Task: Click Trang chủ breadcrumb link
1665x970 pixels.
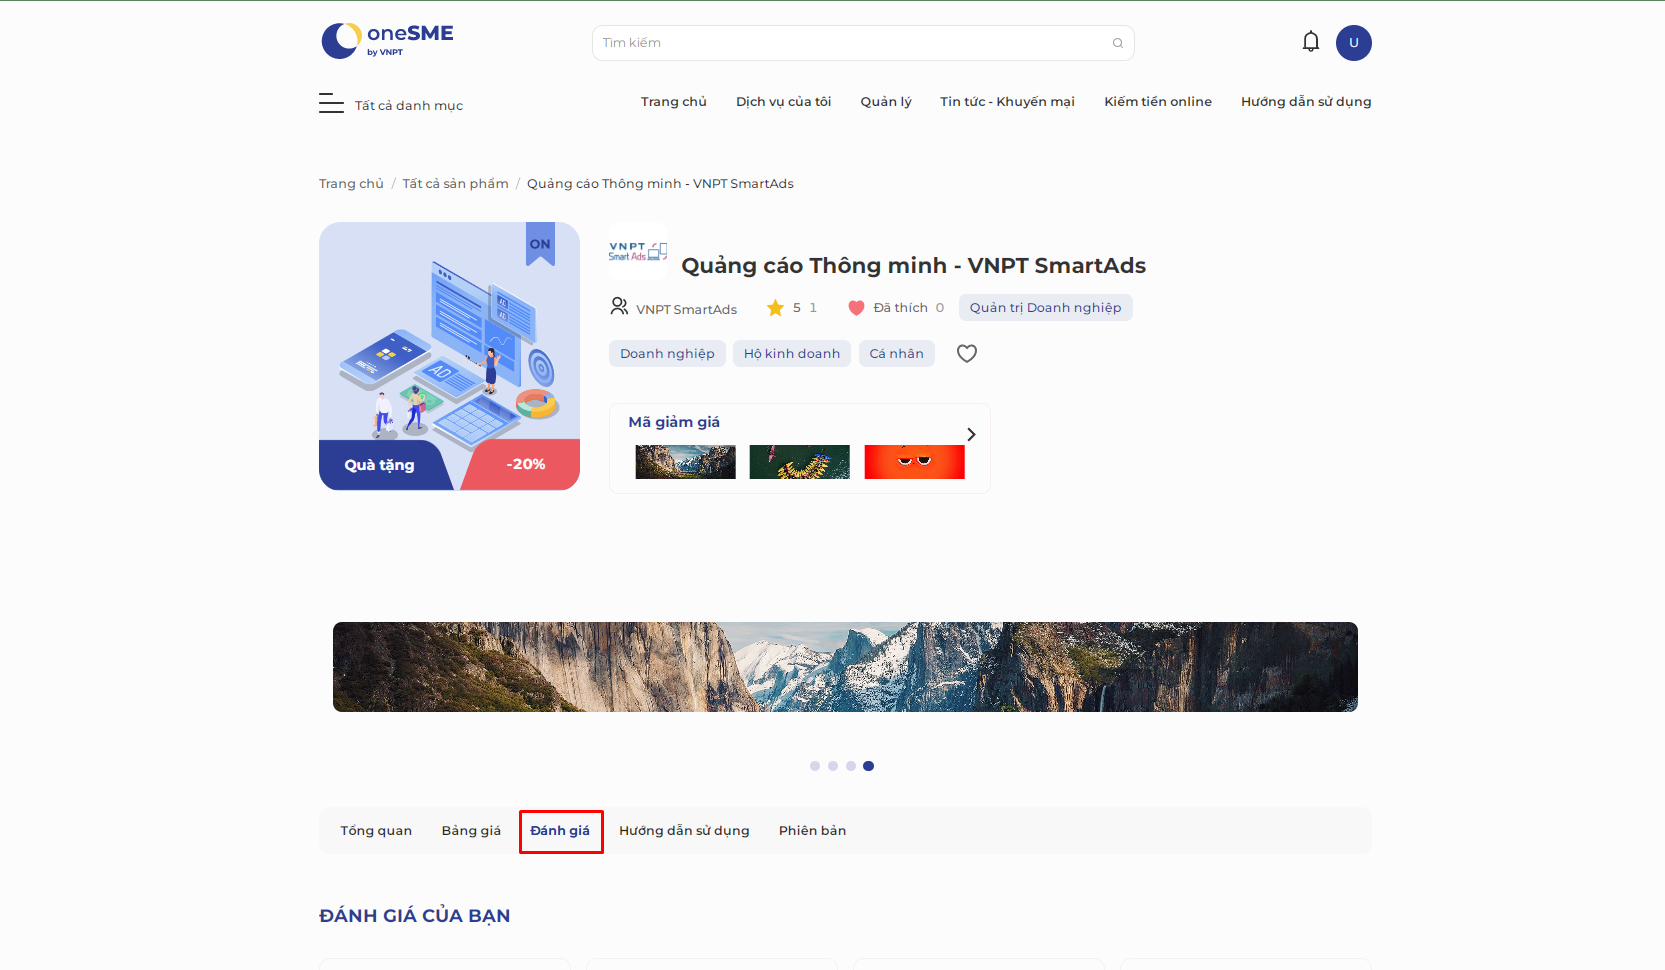Action: [351, 184]
